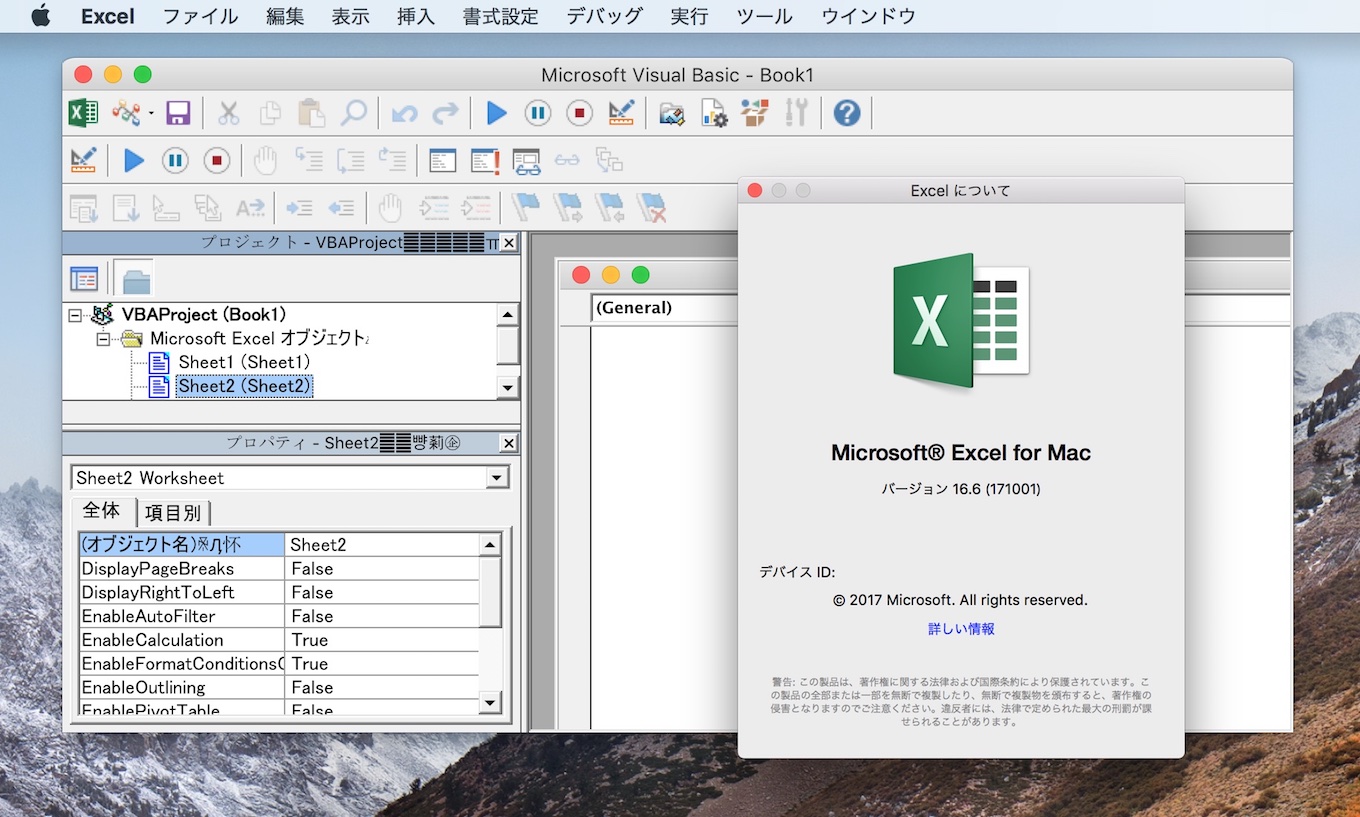This screenshot has height=817, width=1360.
Task: Open the Sheet2 Worksheet object dropdown
Action: [497, 478]
